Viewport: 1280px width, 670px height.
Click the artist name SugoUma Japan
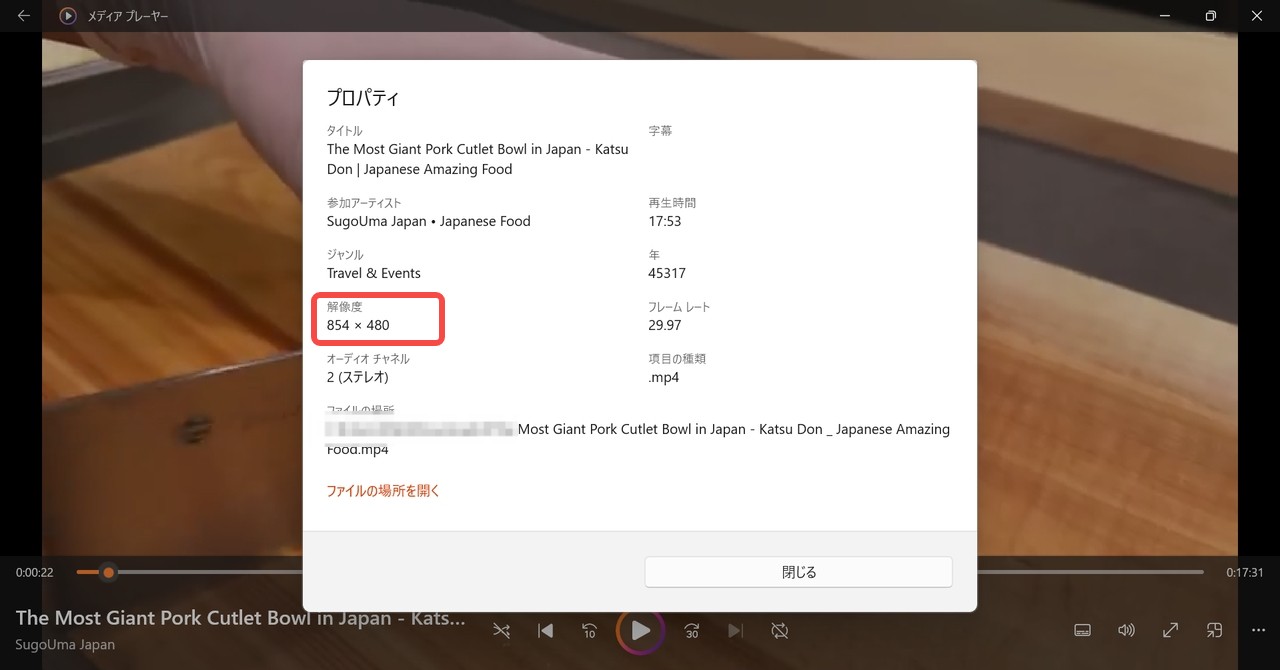pos(64,645)
